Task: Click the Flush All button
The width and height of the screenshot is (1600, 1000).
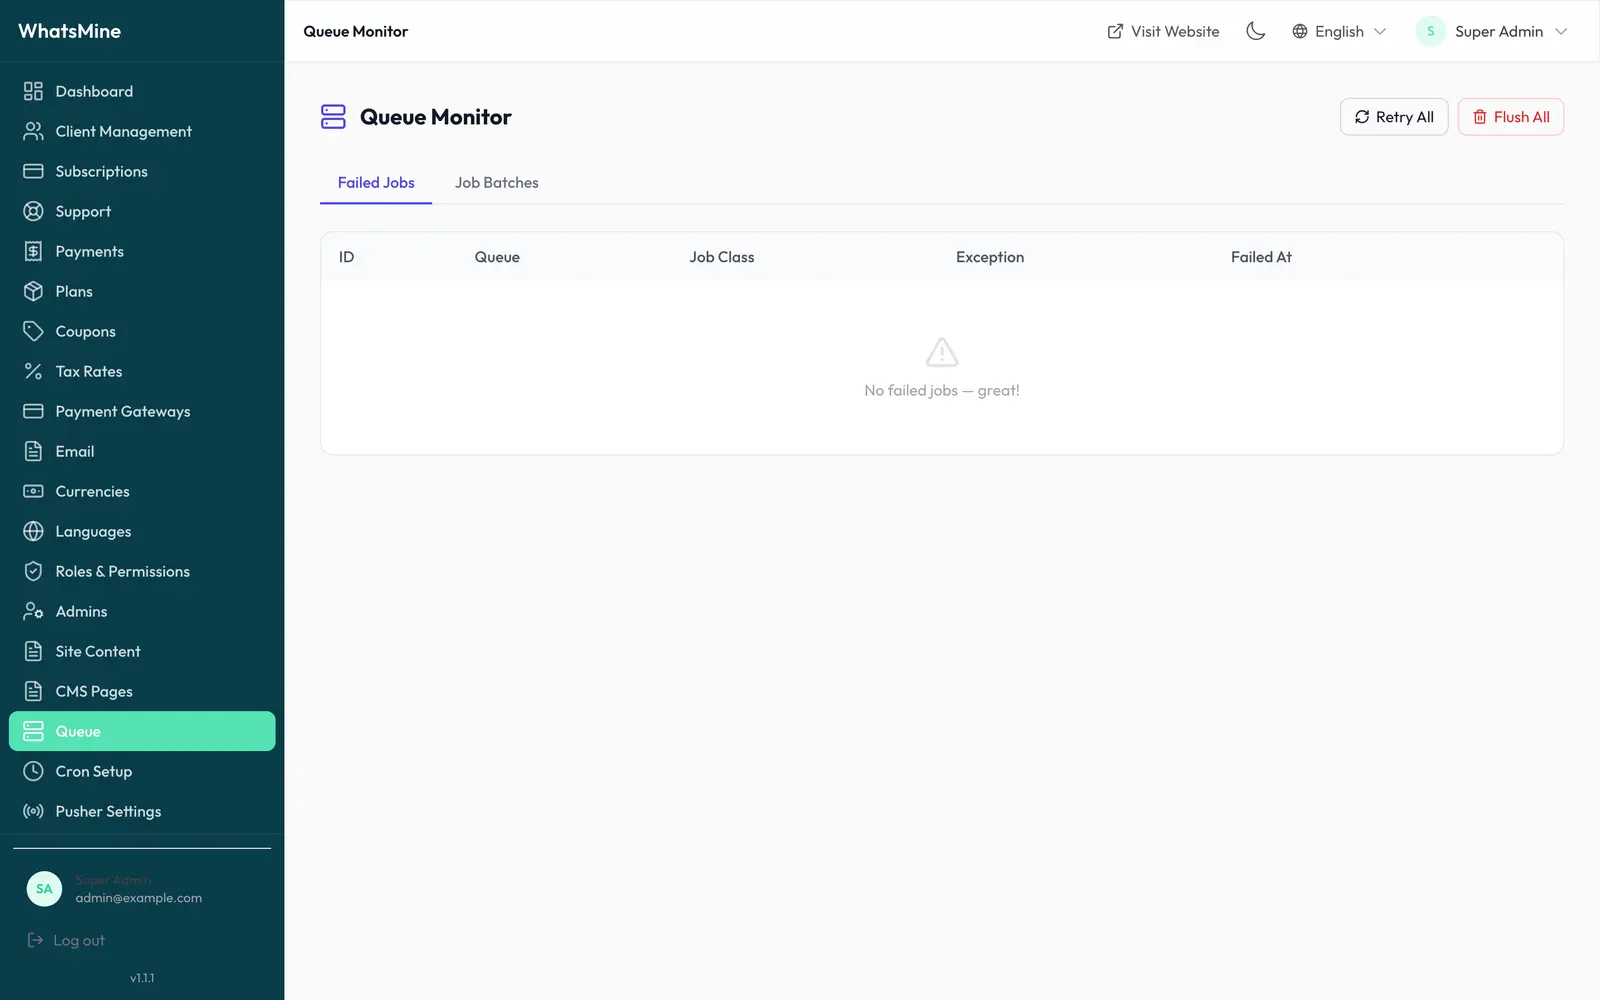Action: coord(1511,117)
